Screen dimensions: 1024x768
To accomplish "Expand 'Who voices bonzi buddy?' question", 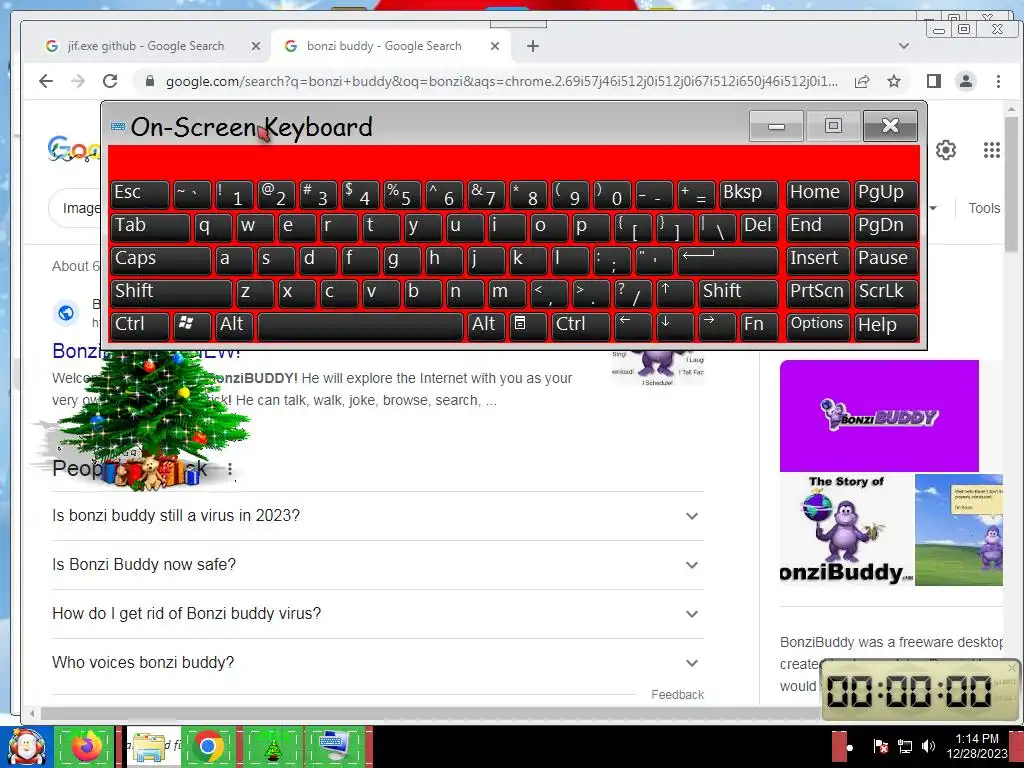I will [377, 663].
